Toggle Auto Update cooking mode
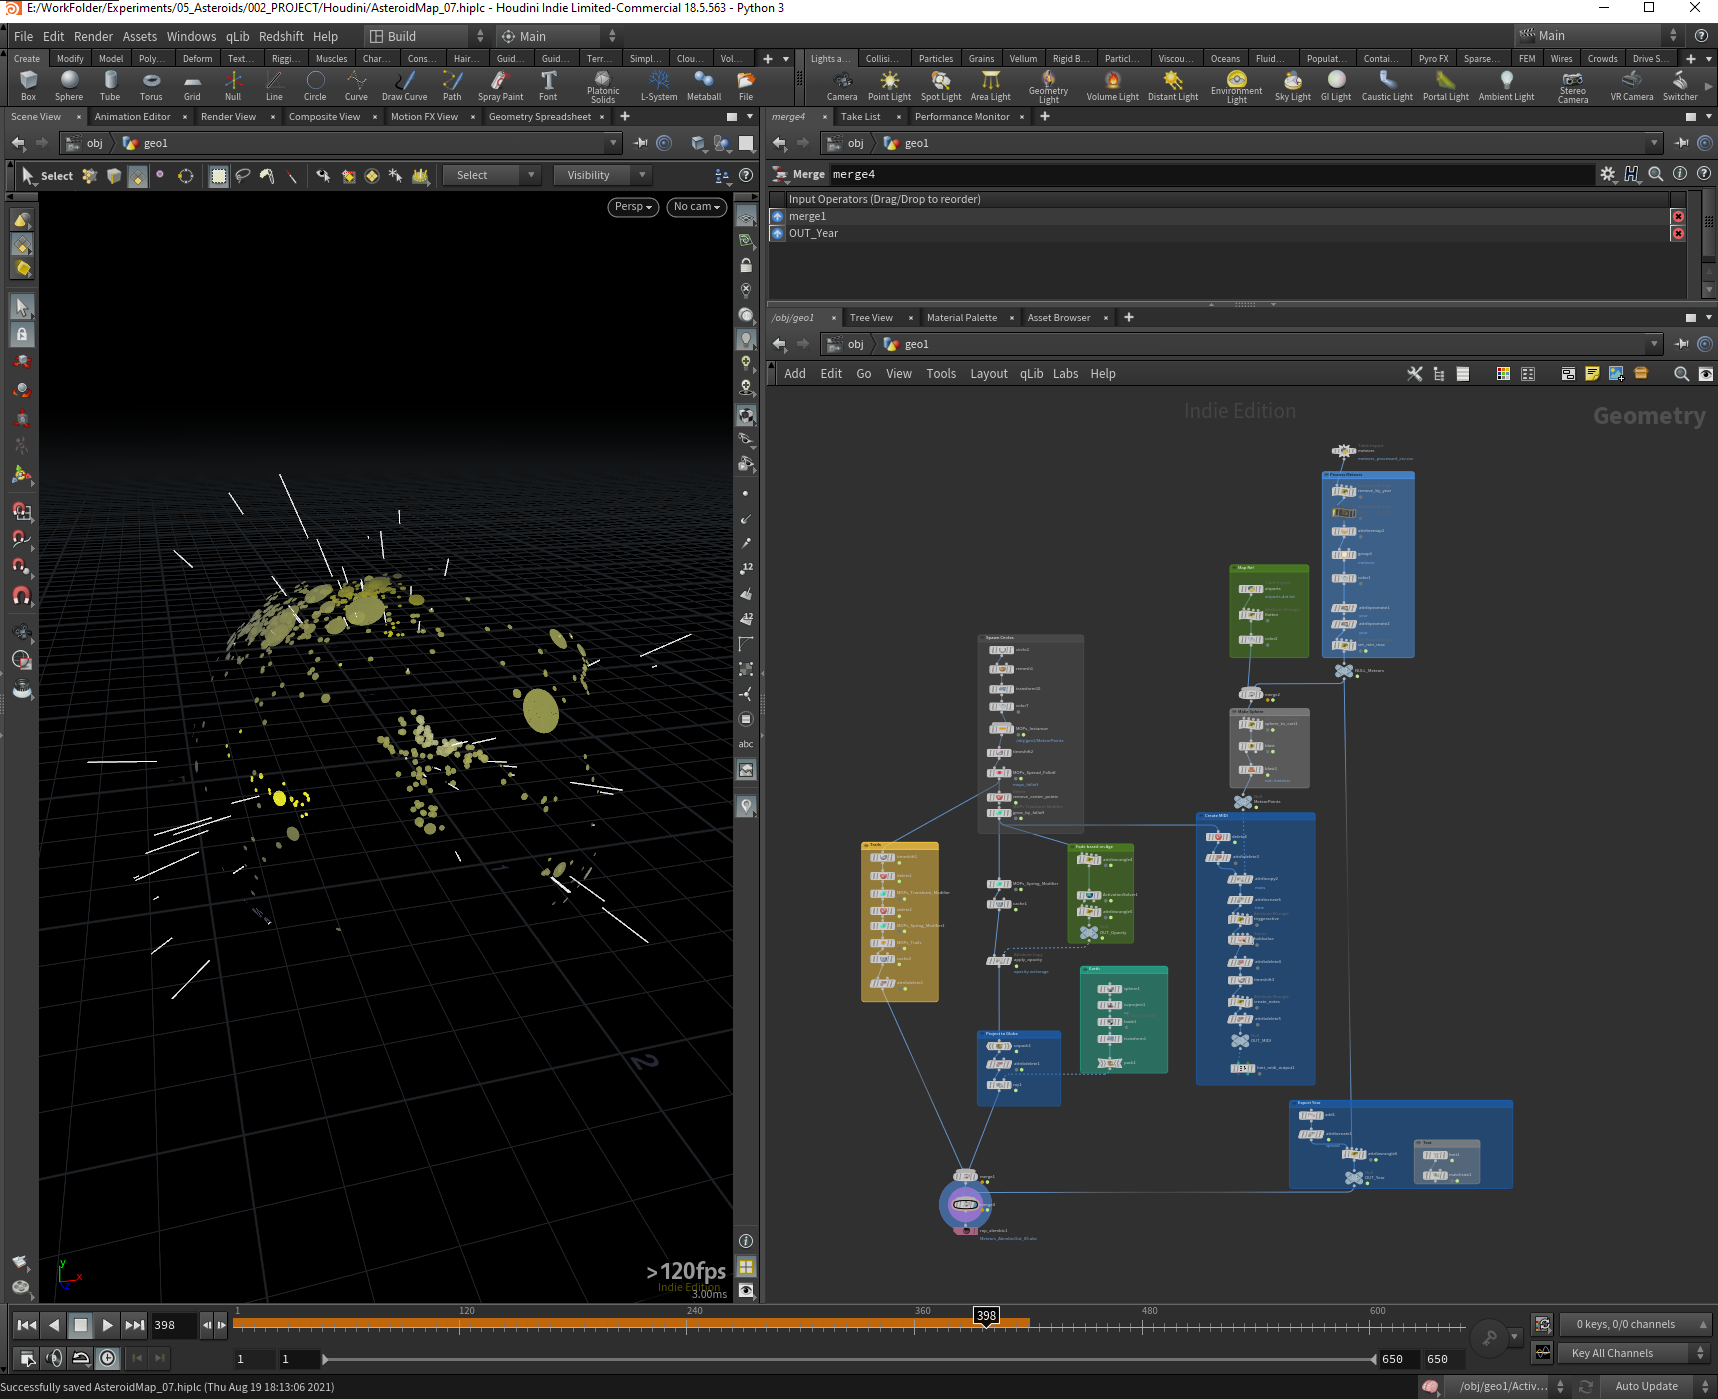Image resolution: width=1718 pixels, height=1399 pixels. coord(1646,1386)
